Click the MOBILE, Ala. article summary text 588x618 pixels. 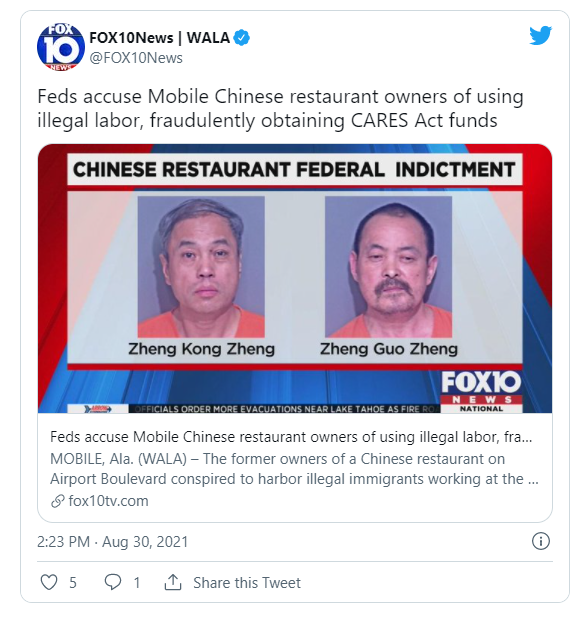294,469
